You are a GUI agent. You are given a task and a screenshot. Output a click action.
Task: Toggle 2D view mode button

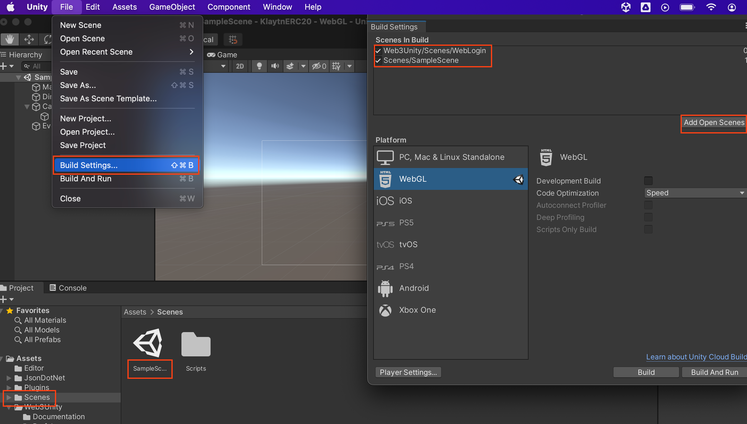pos(240,66)
